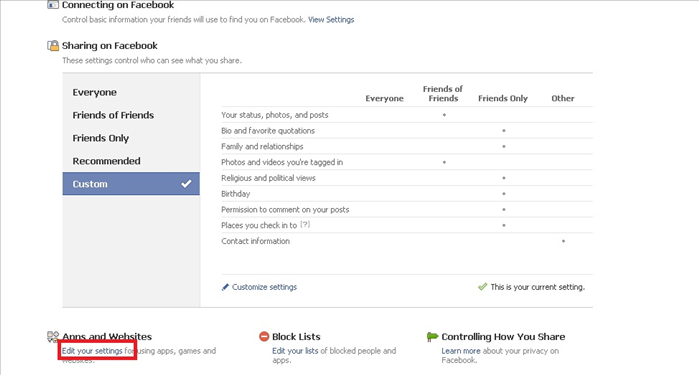Click the dot in the Contact information row

tap(563, 241)
